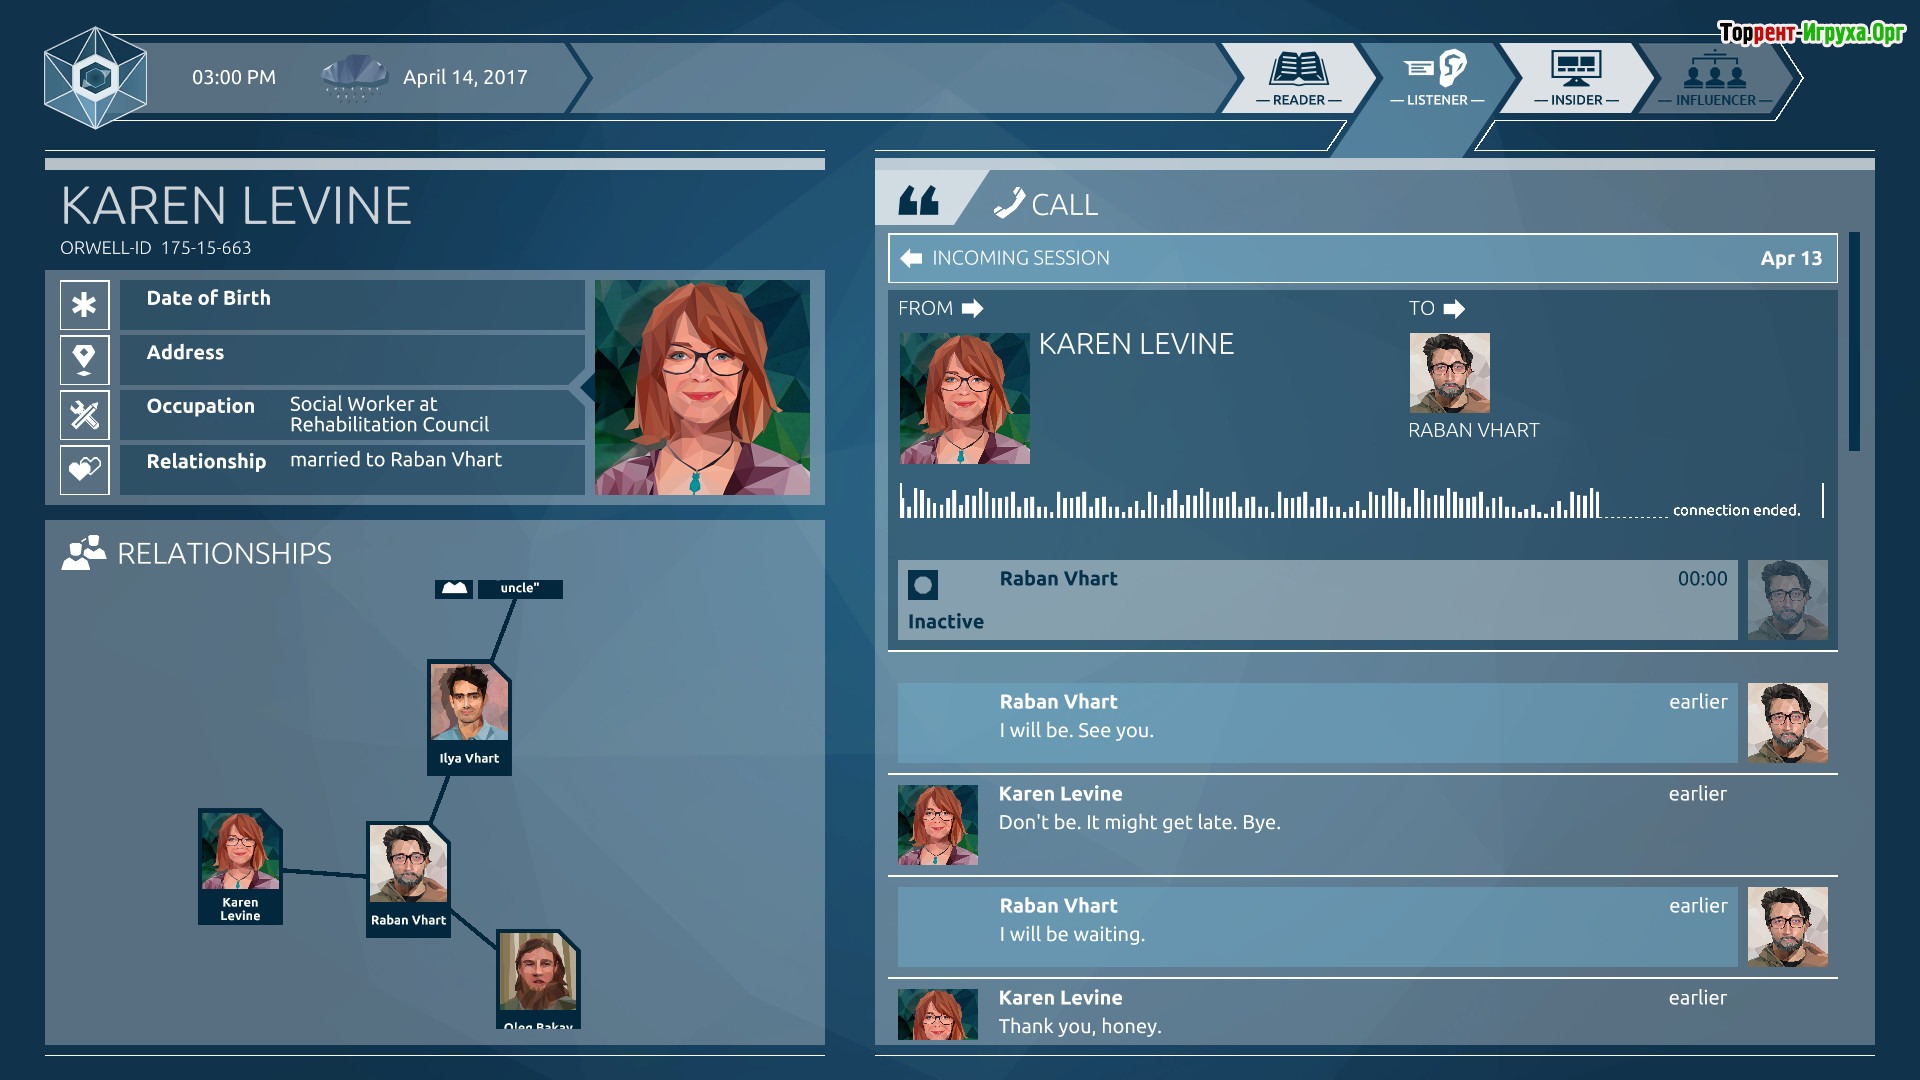
Task: Select Ilya Vhart node in relationships graph
Action: pos(469,716)
